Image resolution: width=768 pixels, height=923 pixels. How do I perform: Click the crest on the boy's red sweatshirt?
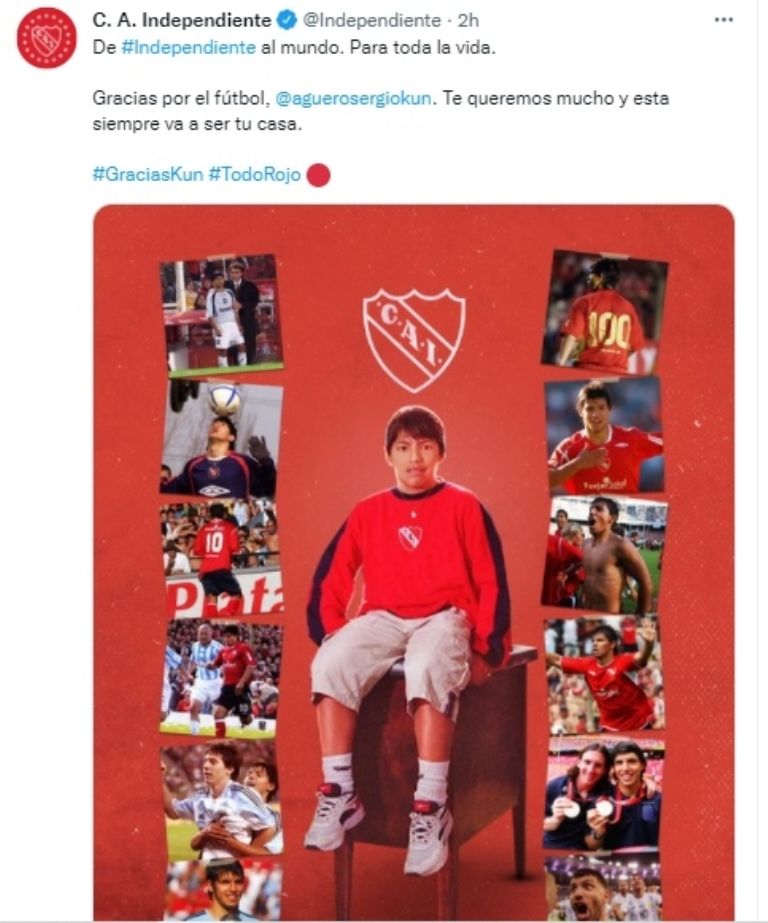click(410, 537)
